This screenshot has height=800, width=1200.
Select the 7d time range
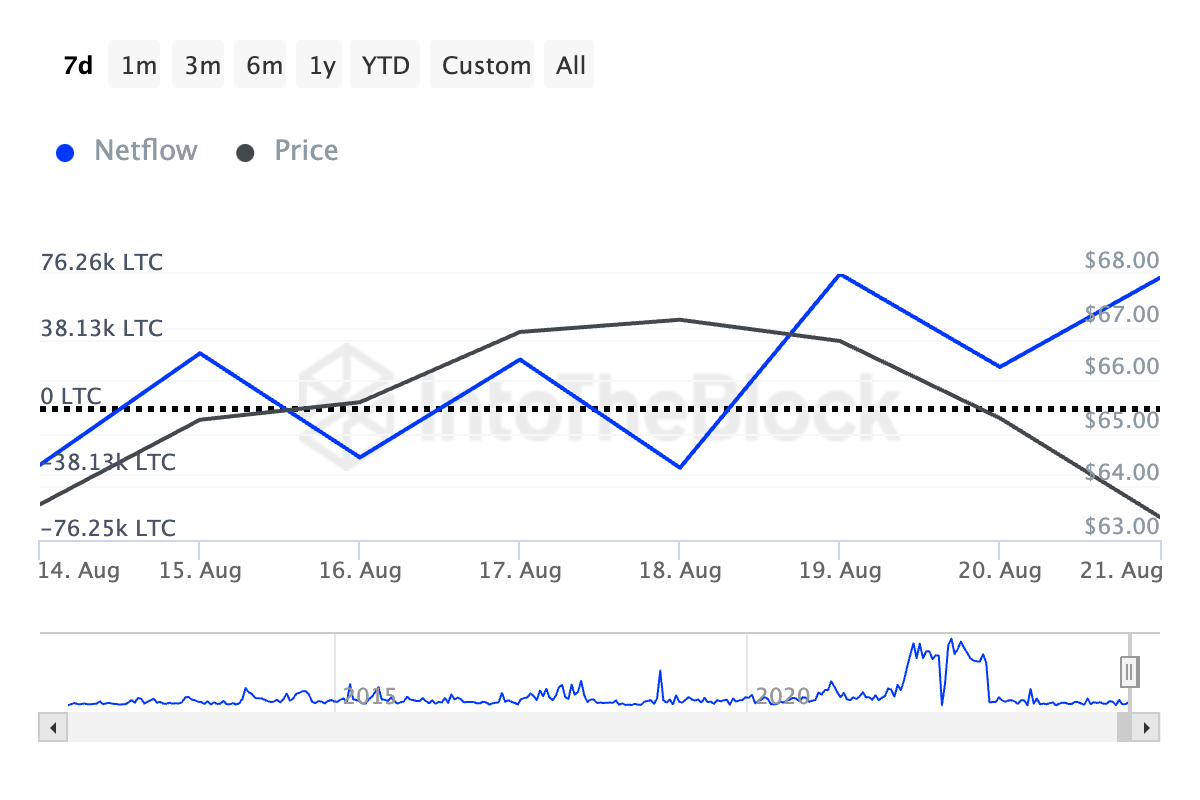[78, 66]
